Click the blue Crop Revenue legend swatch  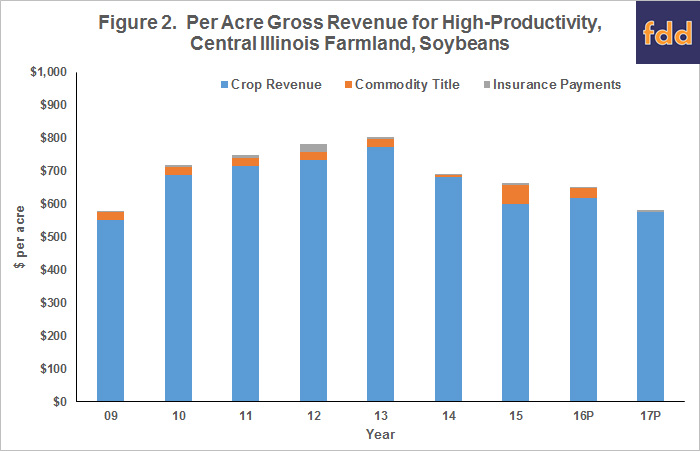[225, 84]
